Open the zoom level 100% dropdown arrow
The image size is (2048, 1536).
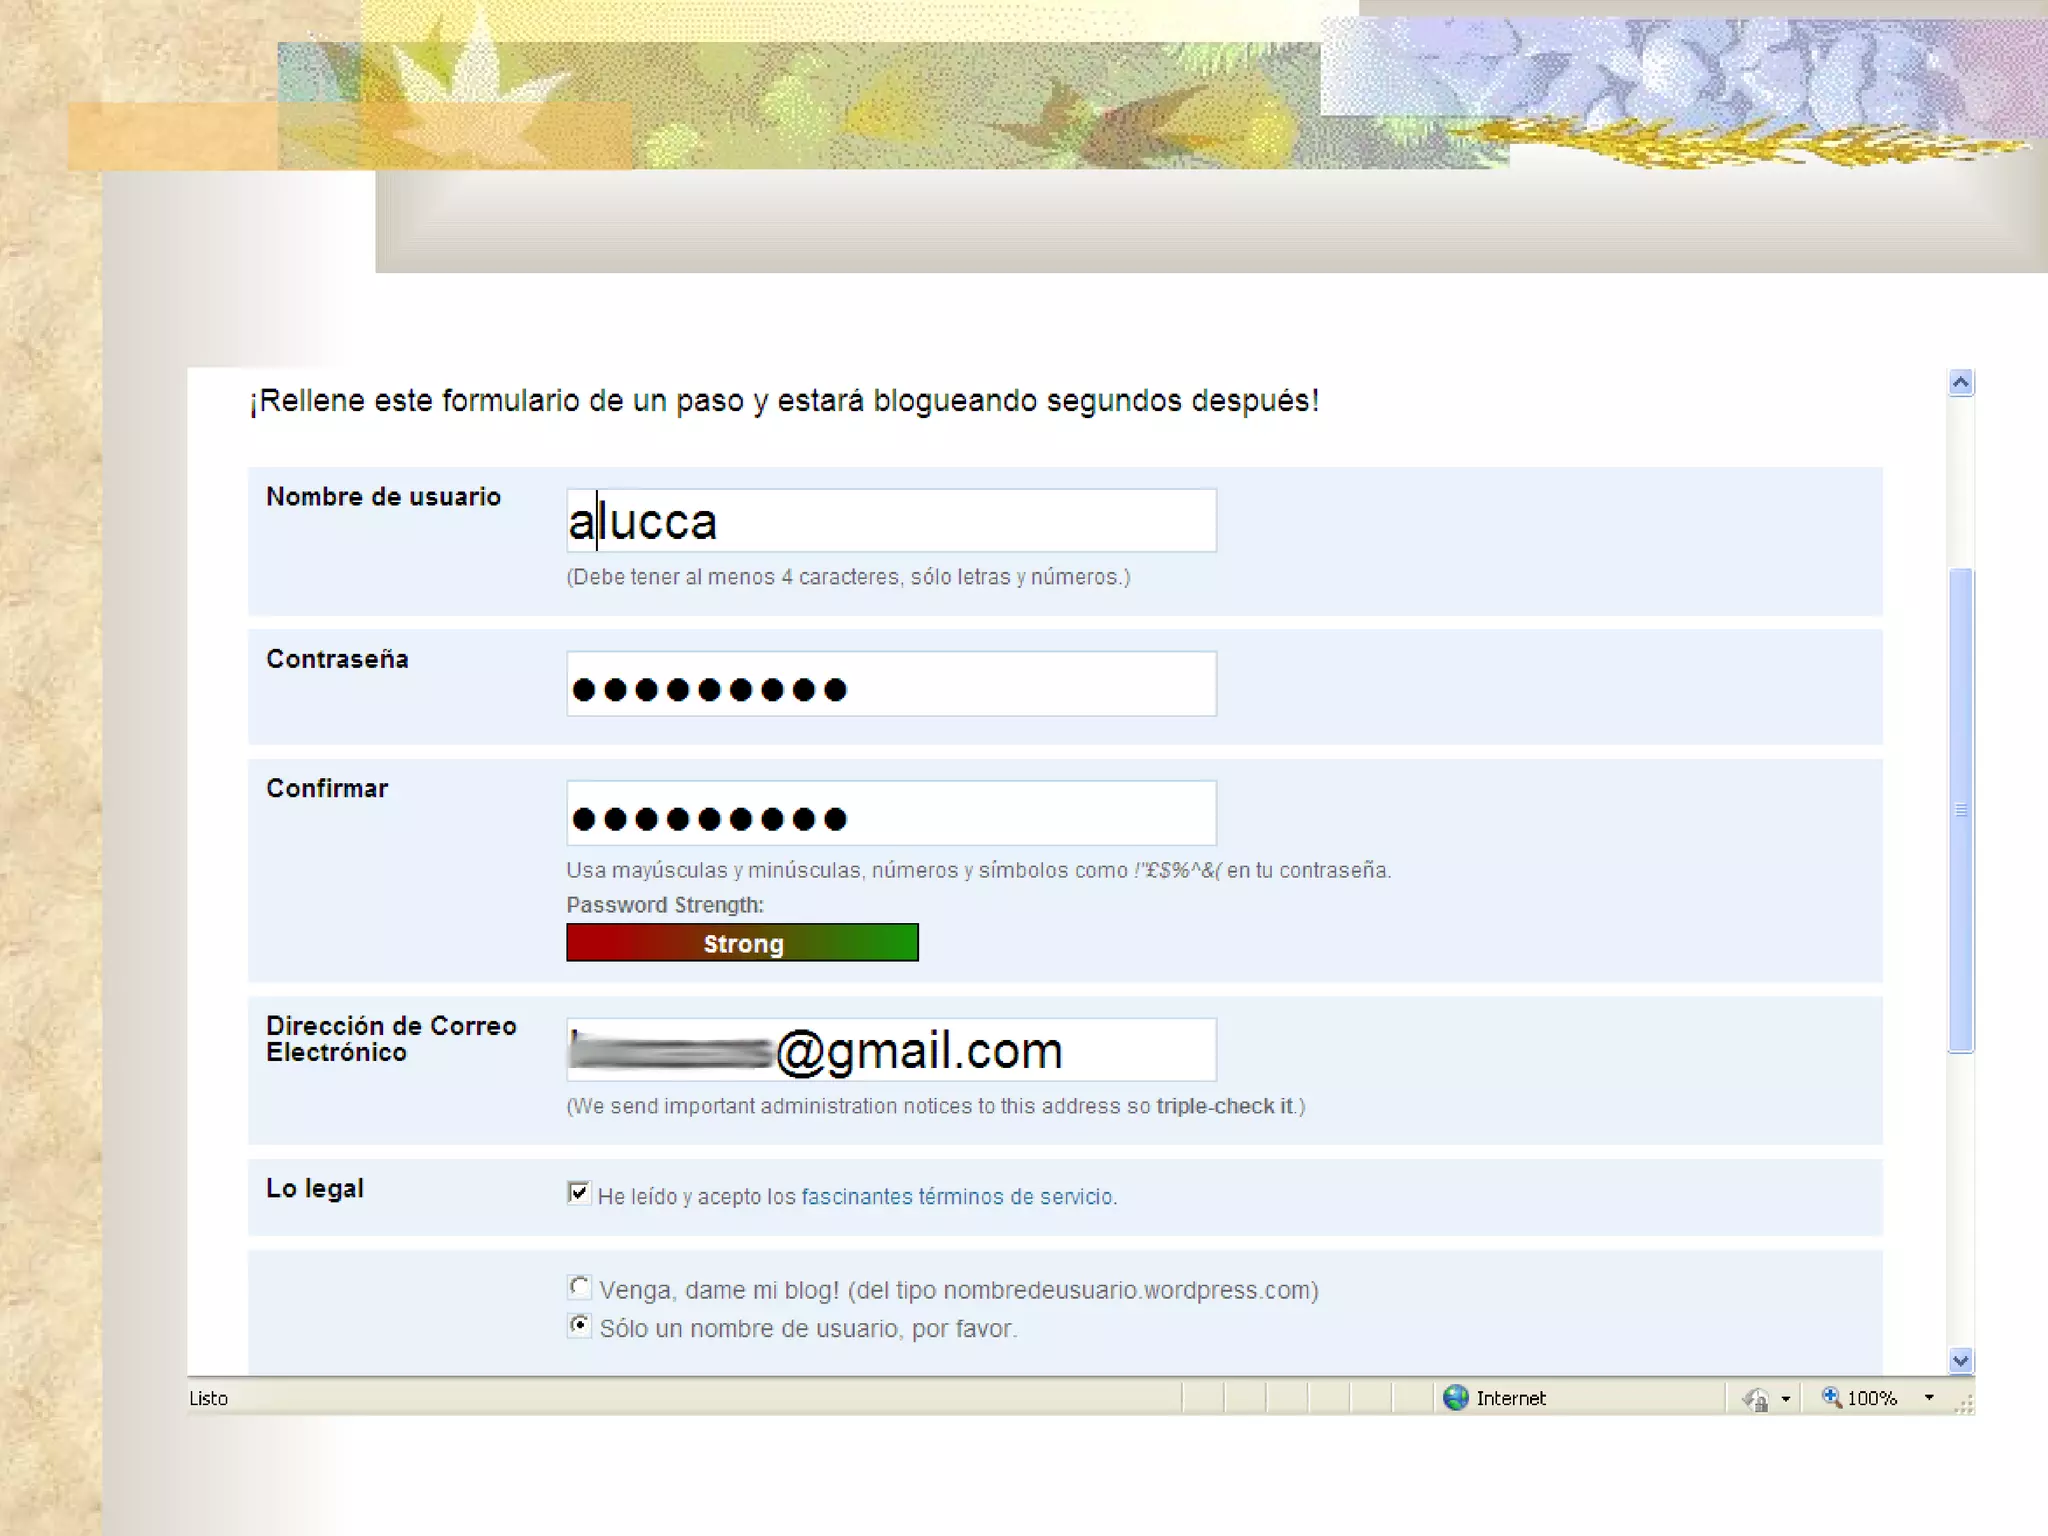click(x=1929, y=1398)
